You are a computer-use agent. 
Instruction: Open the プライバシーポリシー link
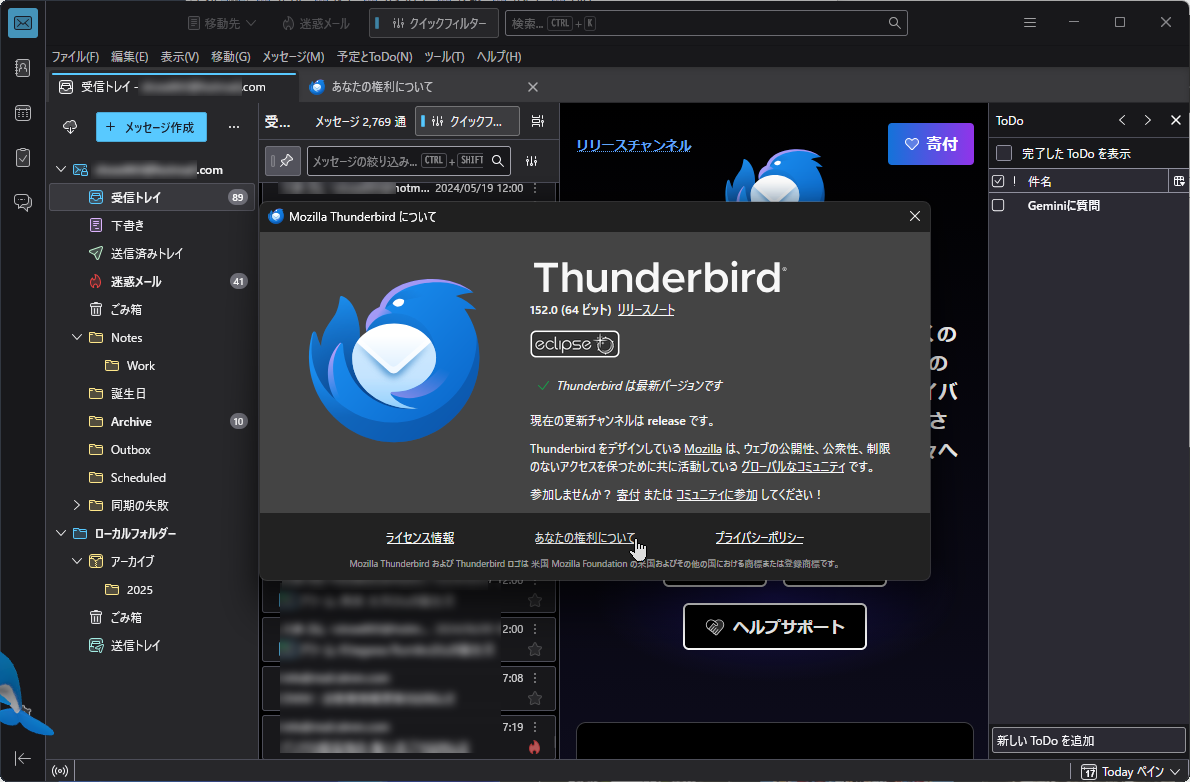pos(760,538)
